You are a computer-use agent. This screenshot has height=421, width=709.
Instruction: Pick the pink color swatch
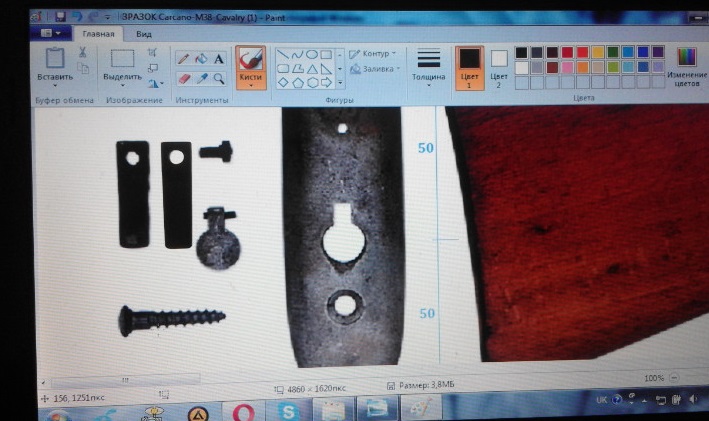coord(567,67)
